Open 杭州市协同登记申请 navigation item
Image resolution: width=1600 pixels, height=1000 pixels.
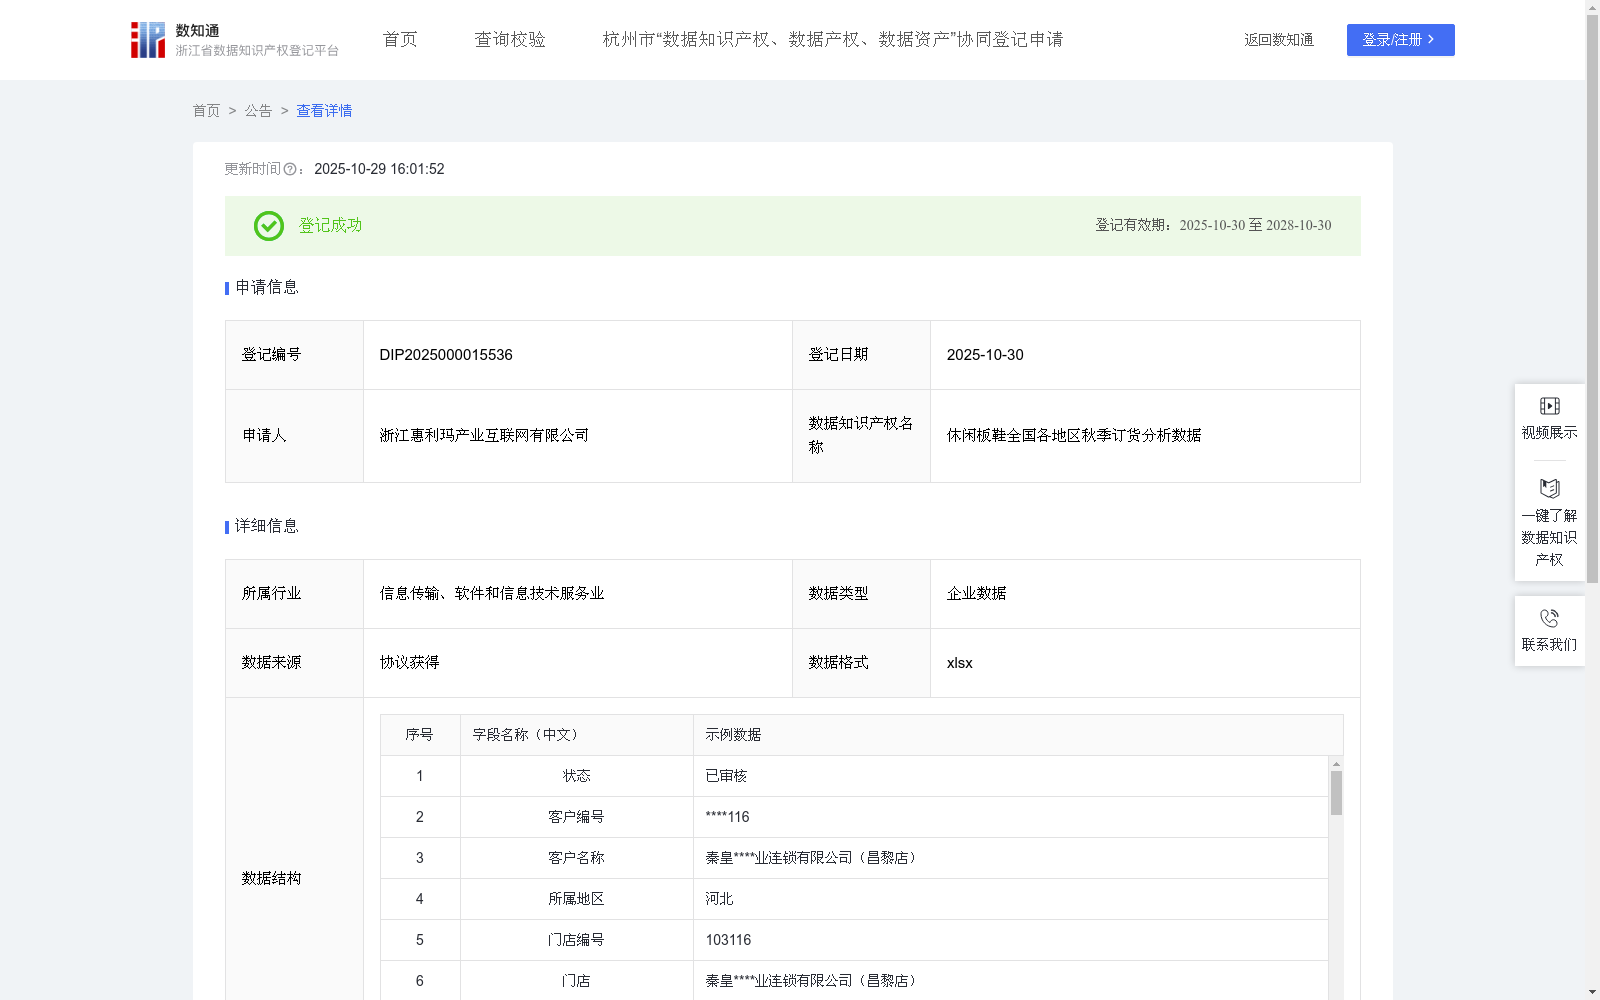tap(833, 40)
